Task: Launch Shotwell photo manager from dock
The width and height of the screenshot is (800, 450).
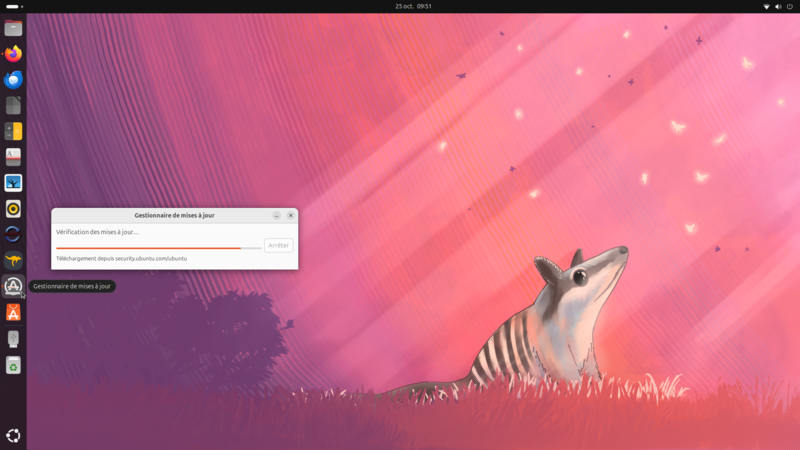Action: click(x=13, y=183)
